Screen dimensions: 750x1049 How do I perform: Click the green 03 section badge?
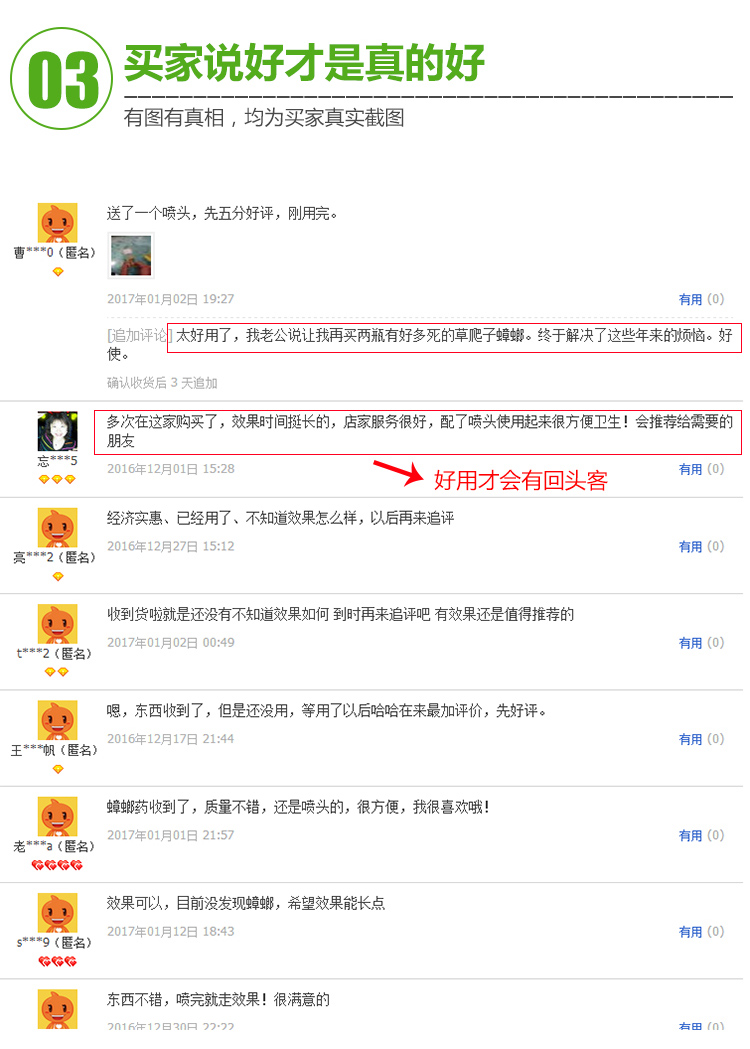click(x=62, y=79)
